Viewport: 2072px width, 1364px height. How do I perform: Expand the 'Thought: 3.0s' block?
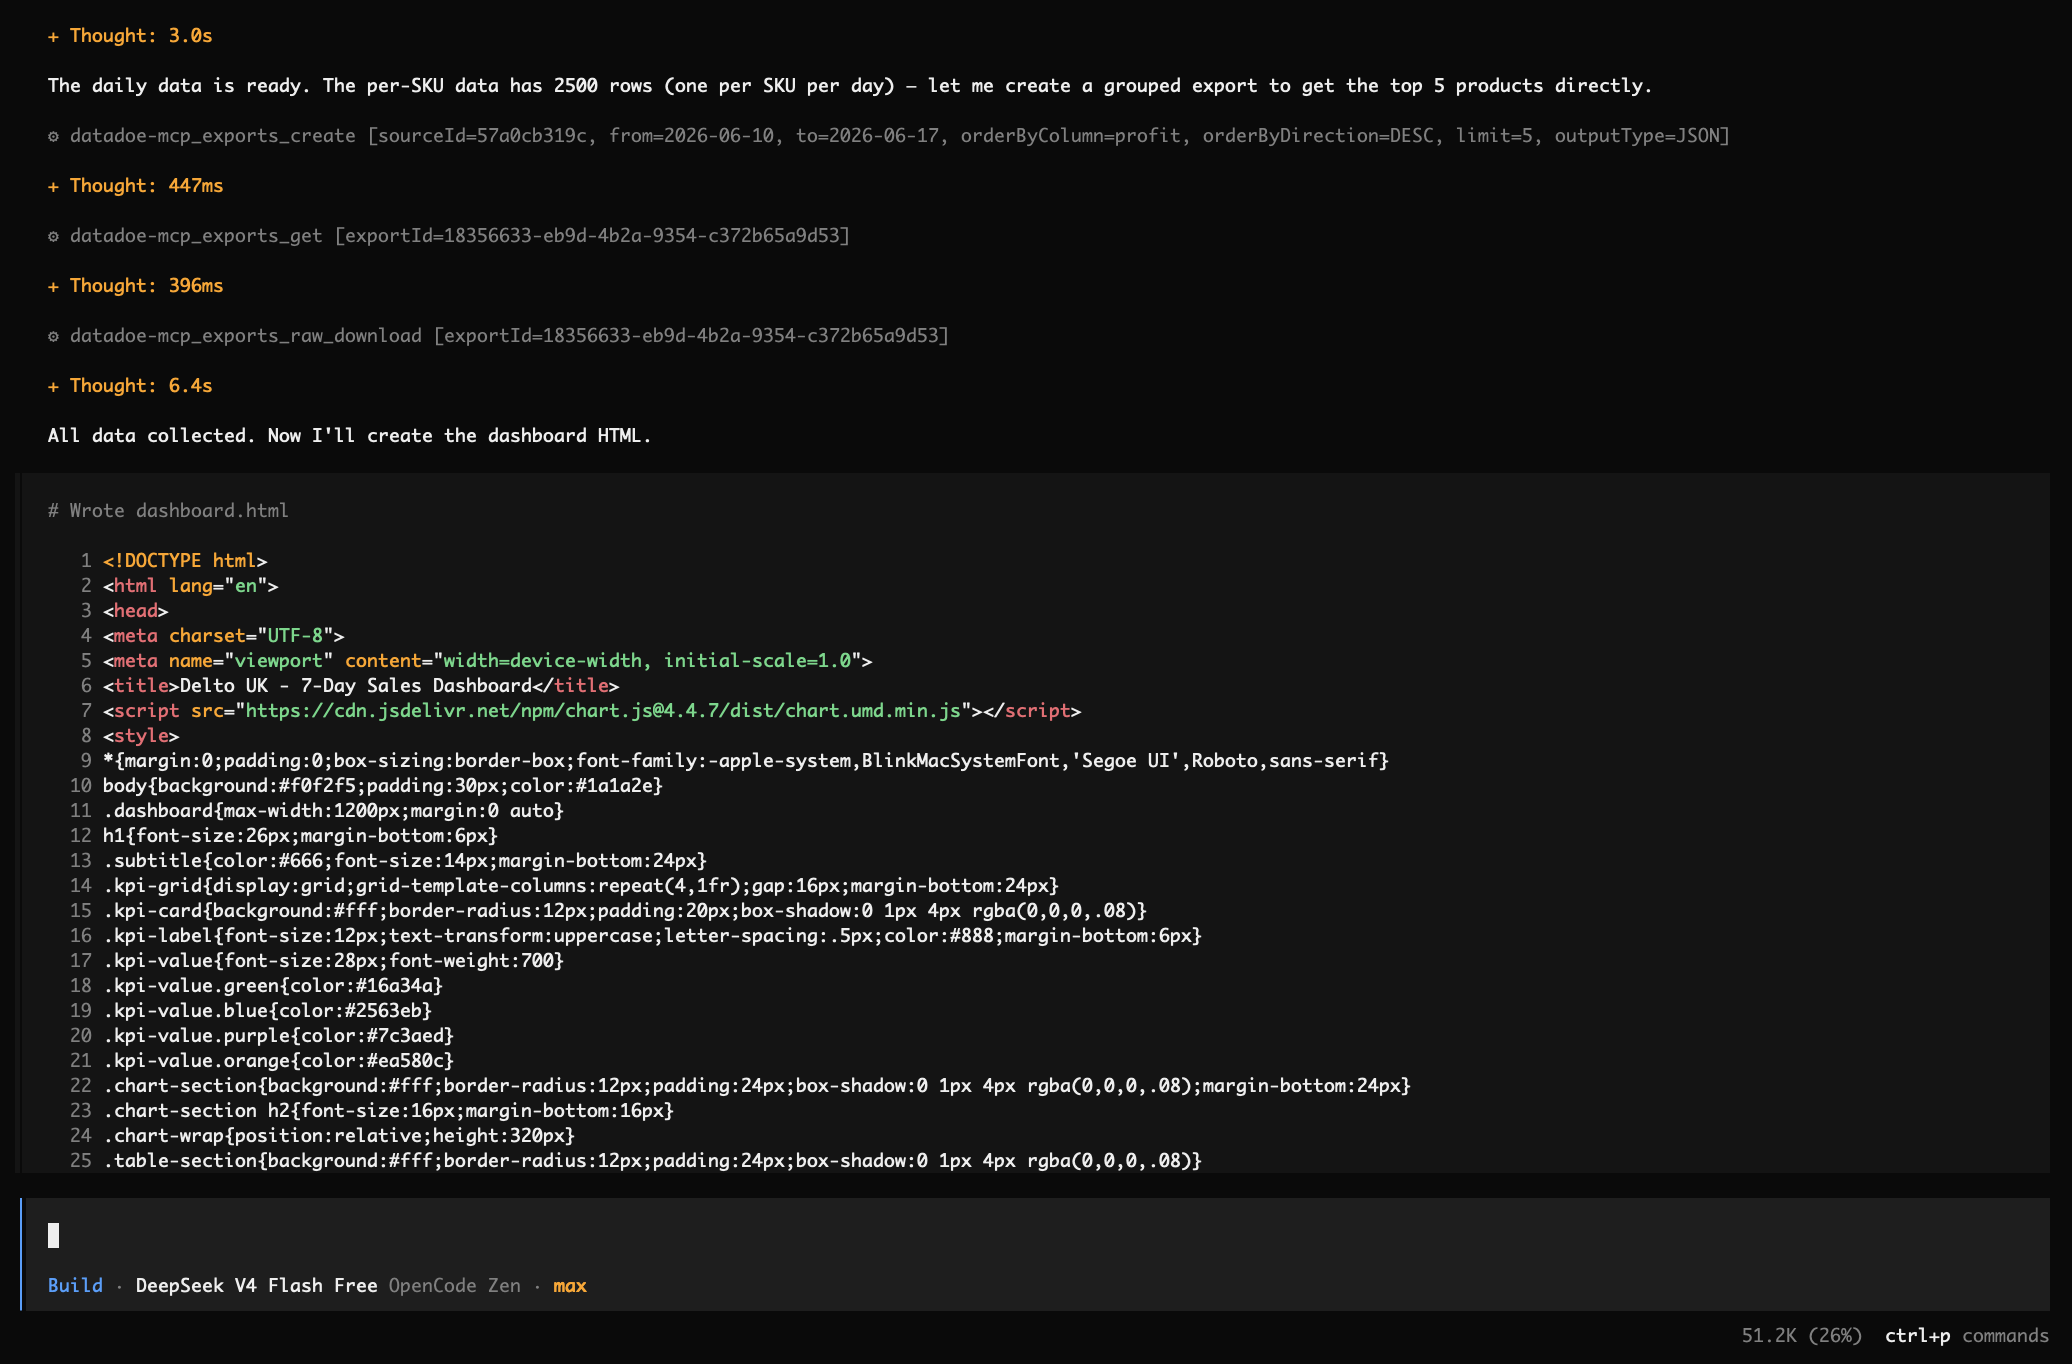(130, 36)
